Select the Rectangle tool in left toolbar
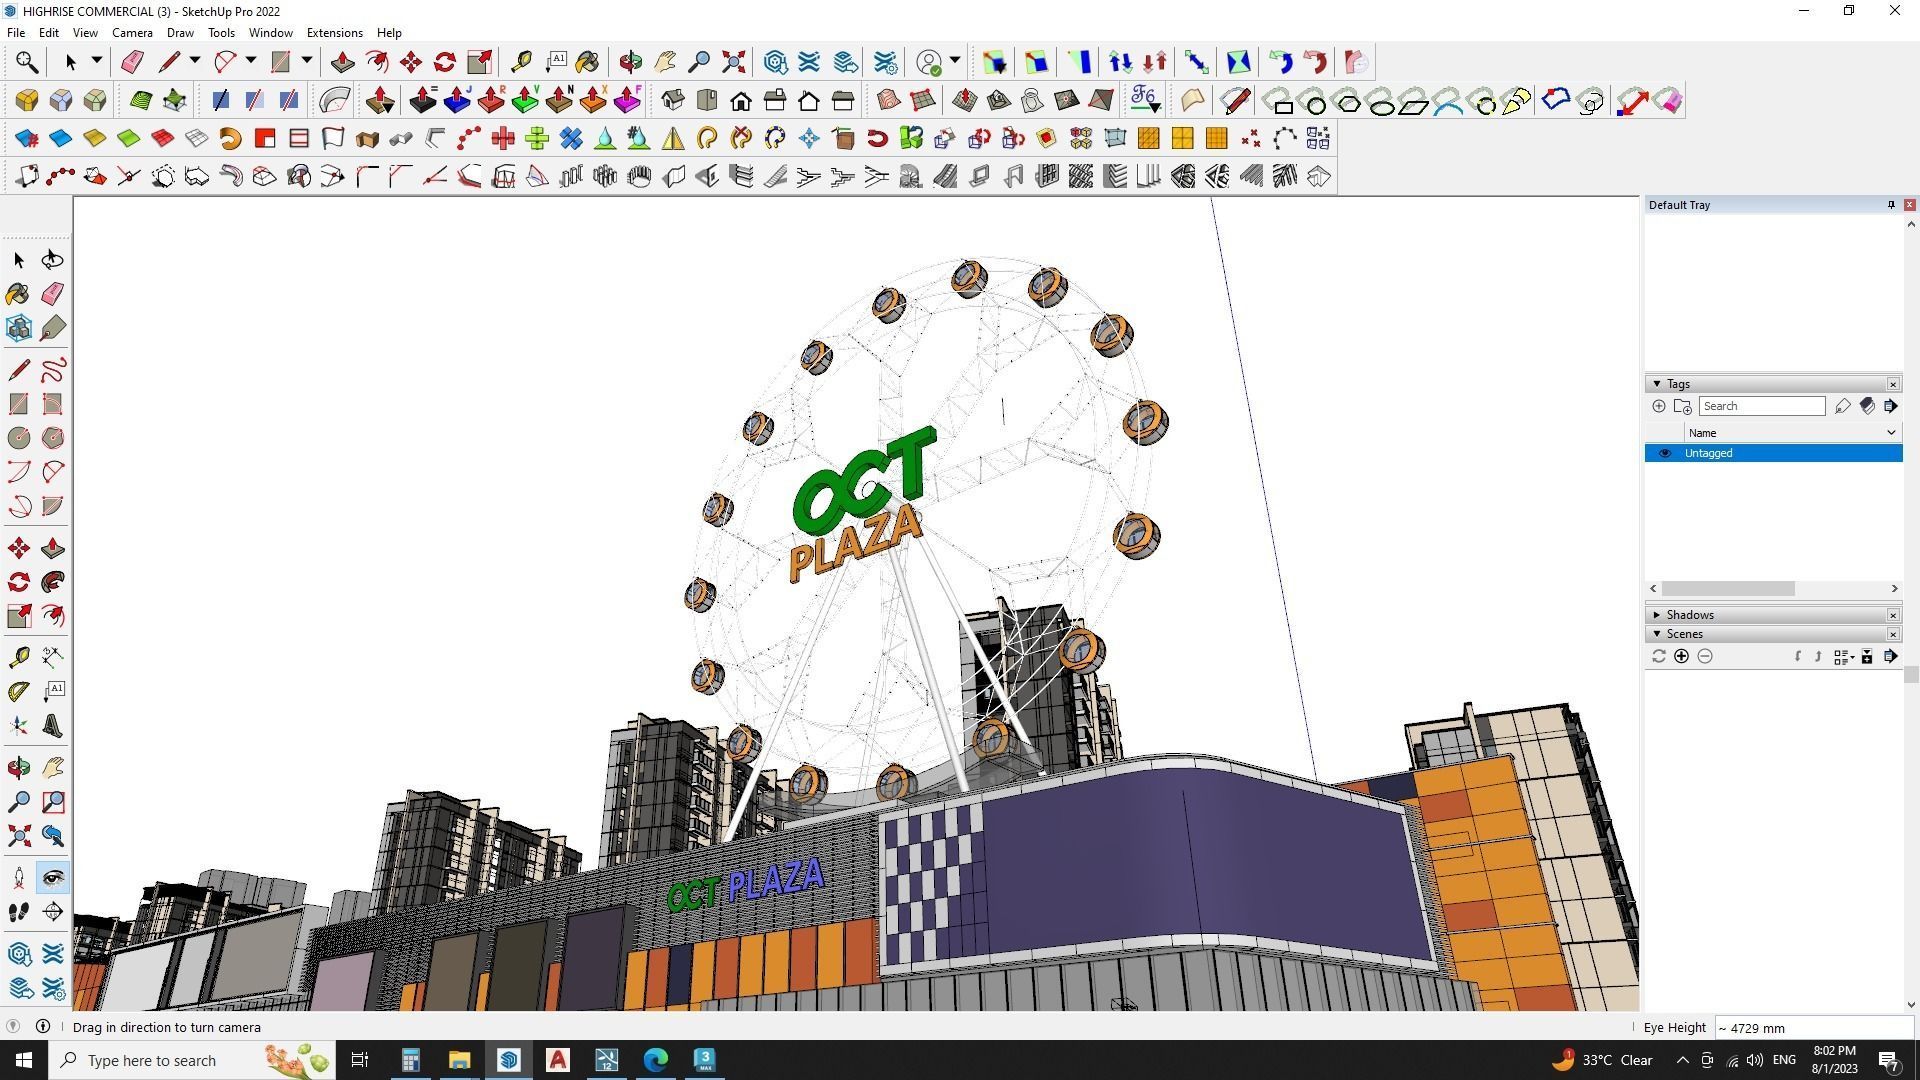1920x1080 pixels. 18,404
